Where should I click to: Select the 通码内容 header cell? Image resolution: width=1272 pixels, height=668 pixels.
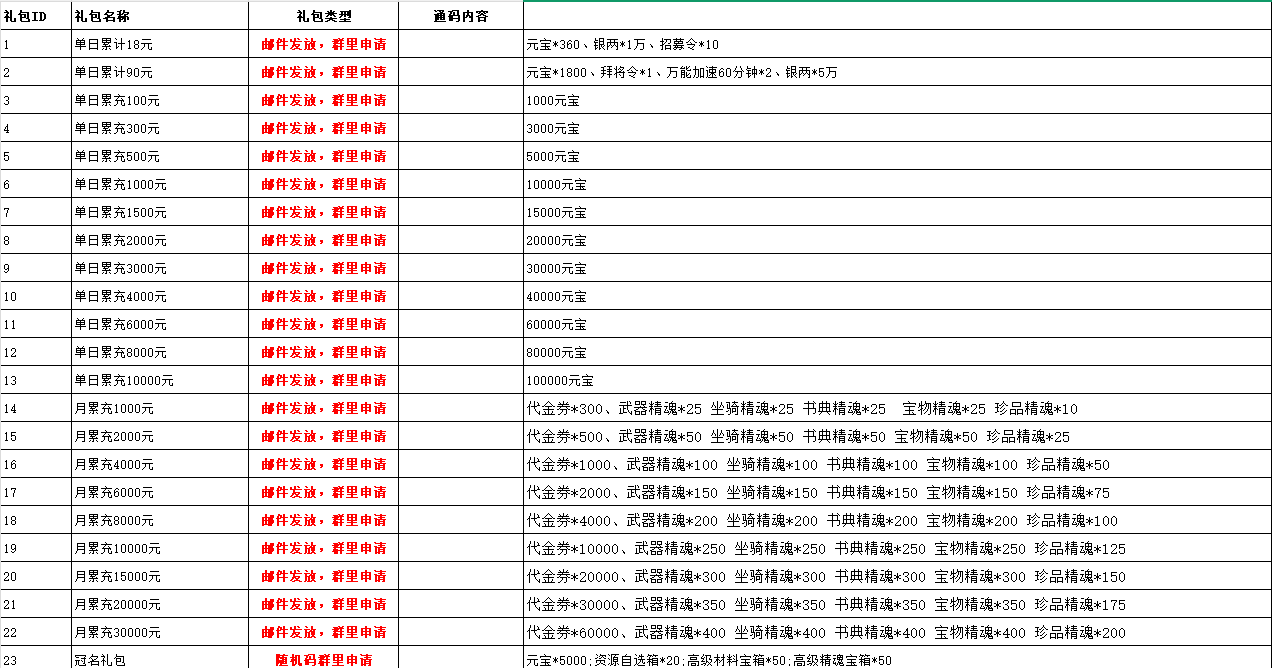[x=460, y=16]
